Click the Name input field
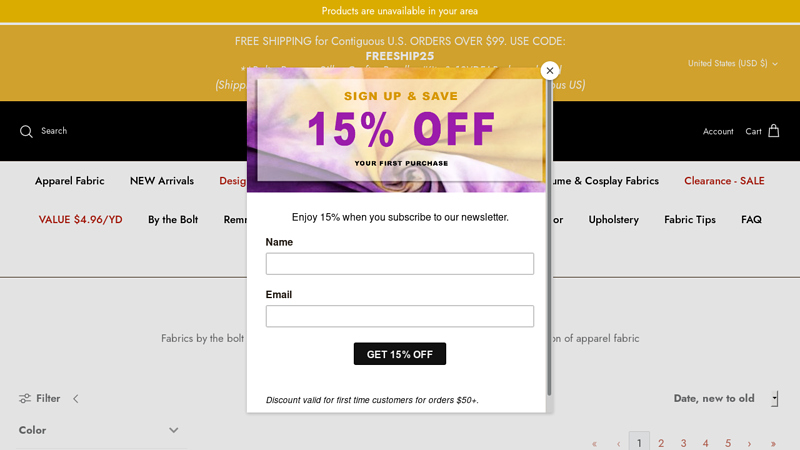 tap(400, 264)
